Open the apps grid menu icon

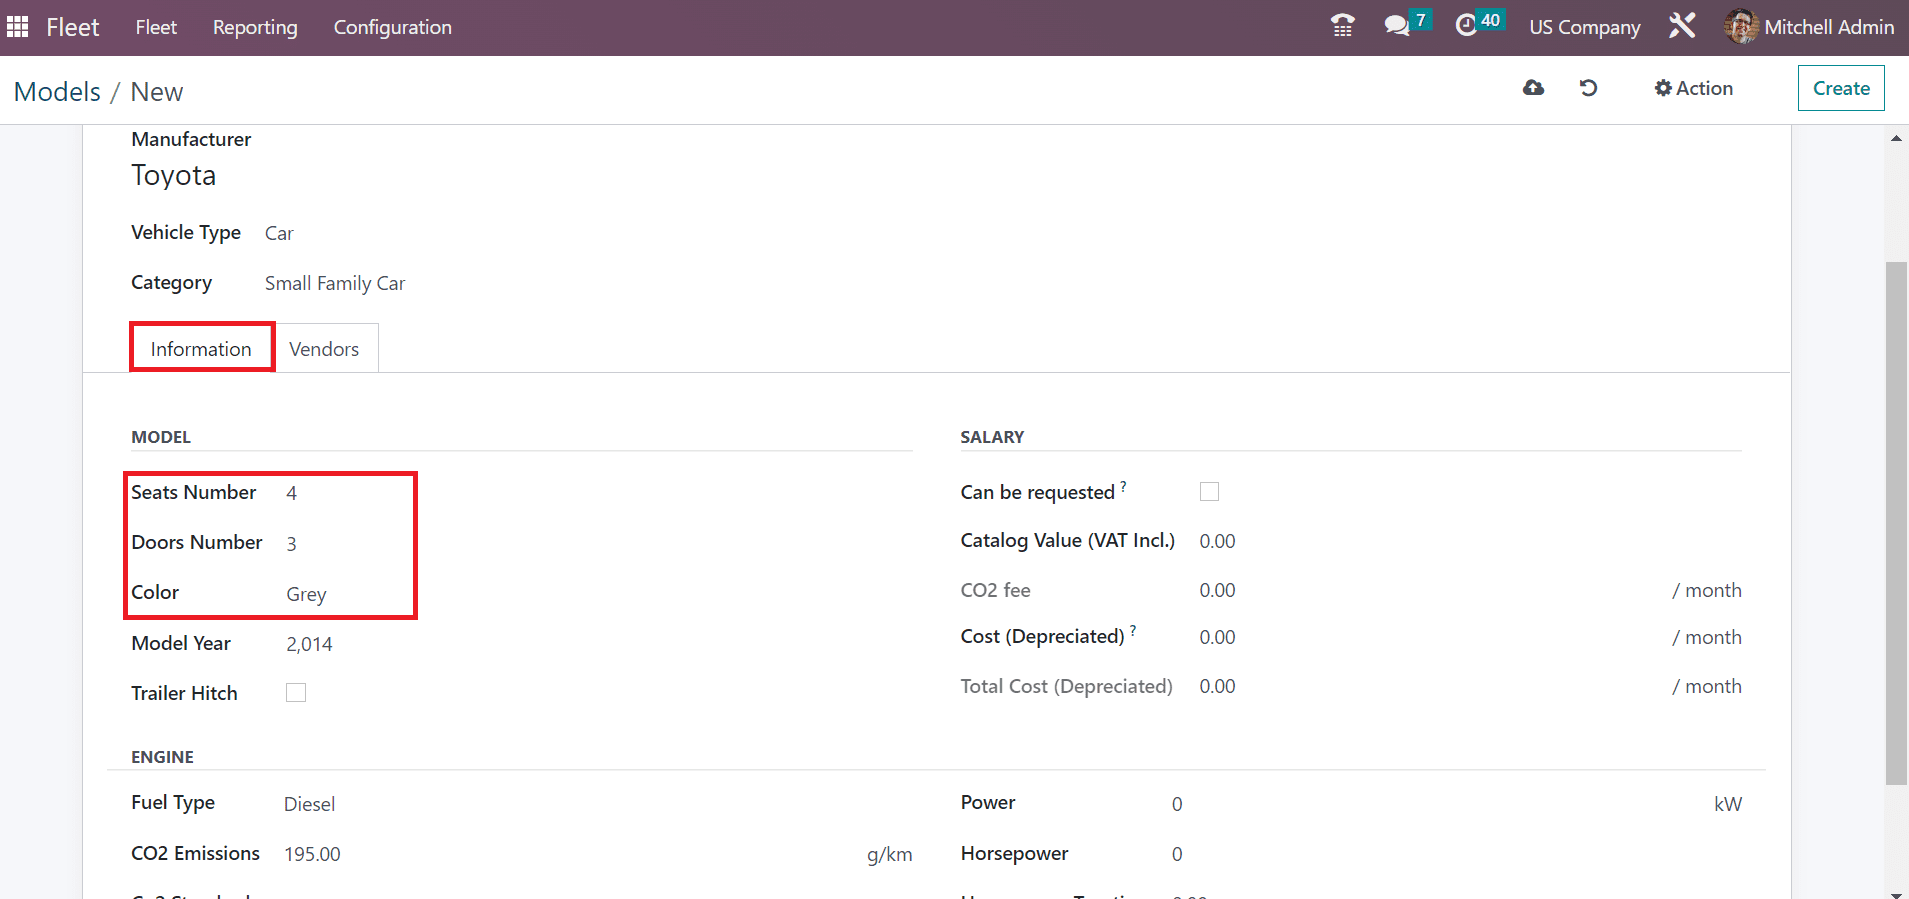click(x=17, y=27)
